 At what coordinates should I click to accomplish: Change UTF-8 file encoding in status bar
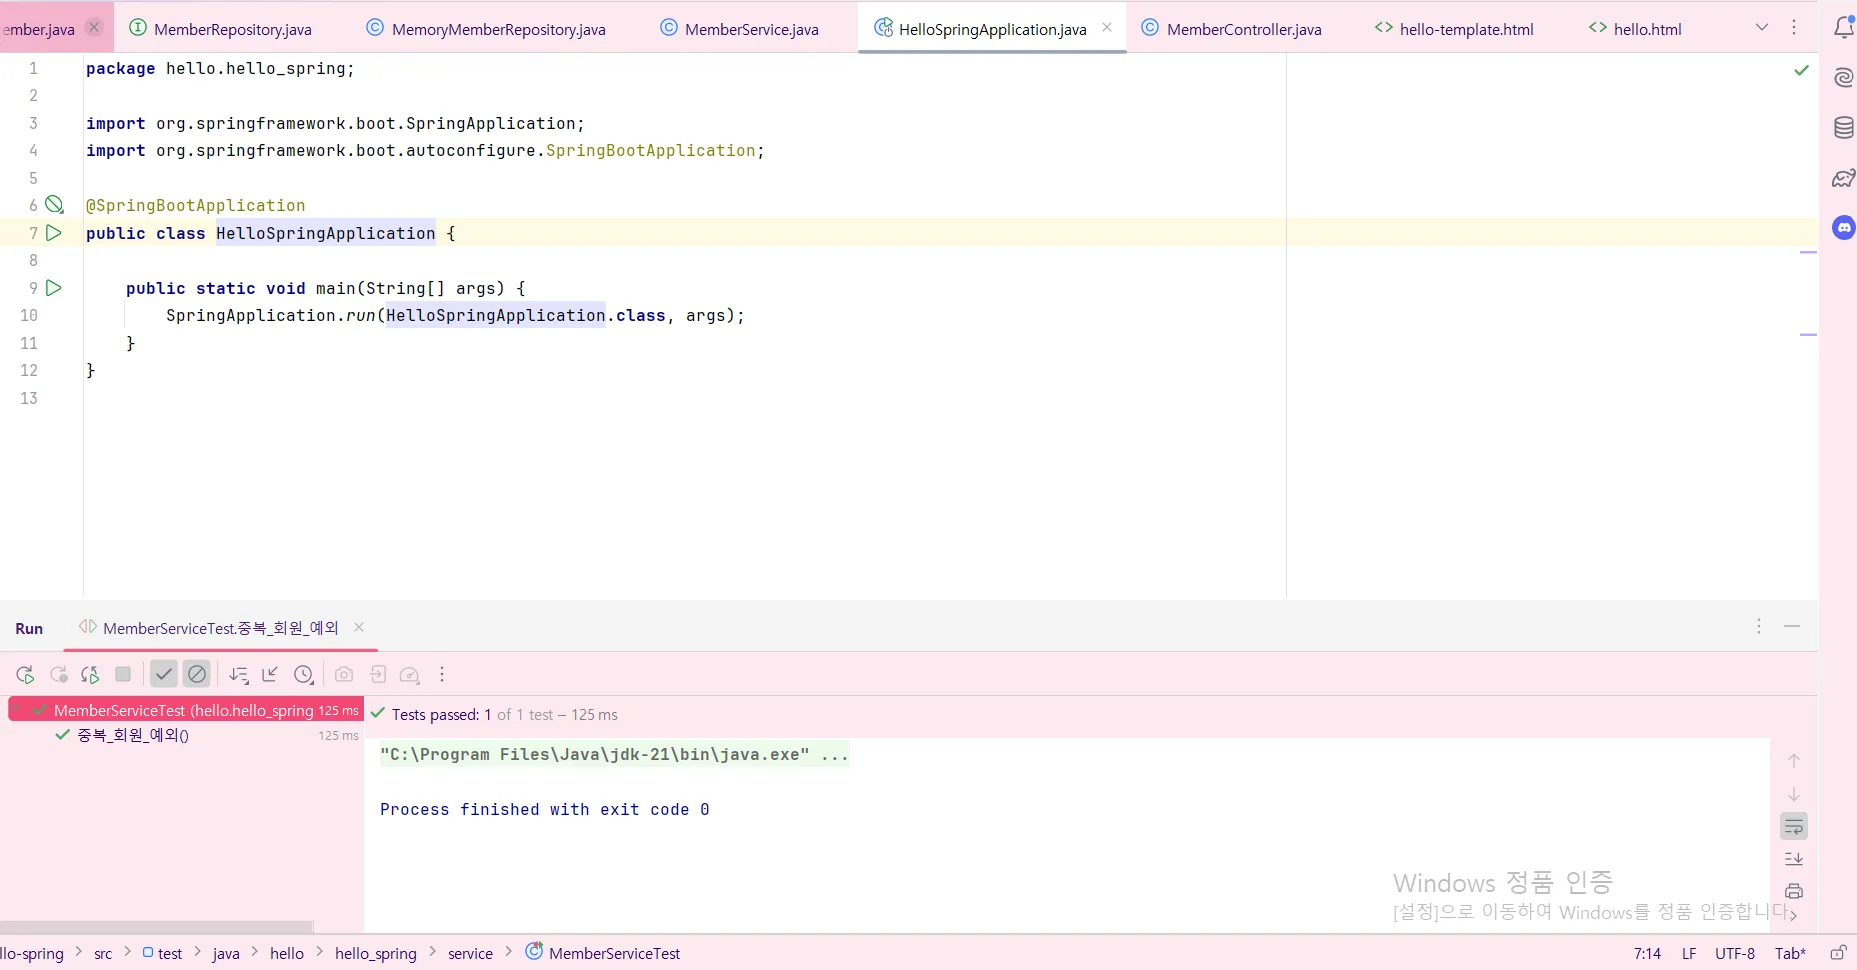[1735, 954]
